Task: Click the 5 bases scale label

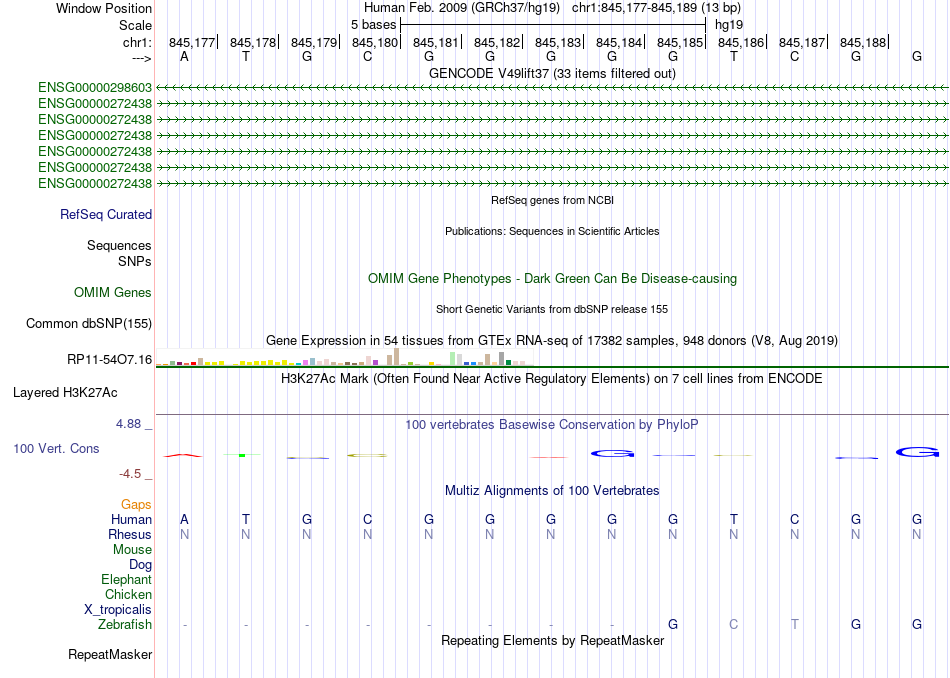Action: tap(373, 25)
